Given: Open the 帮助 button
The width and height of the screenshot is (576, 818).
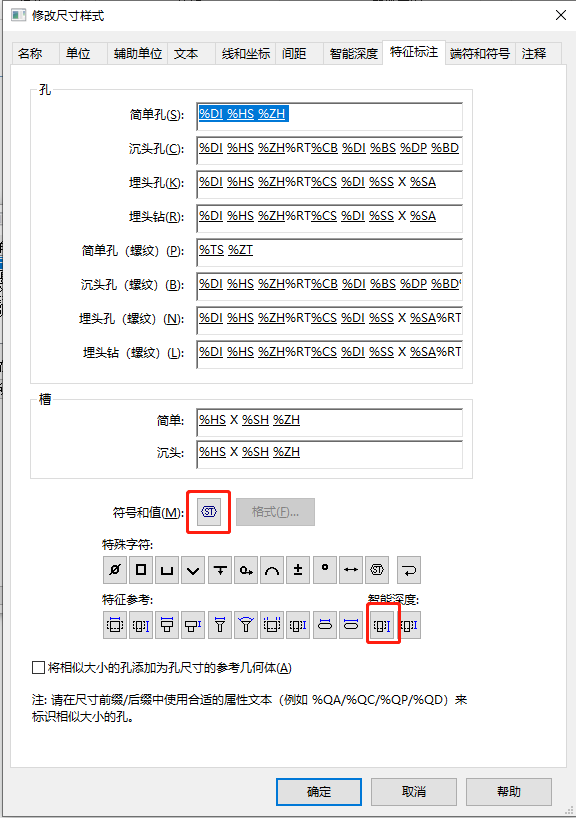Looking at the screenshot, I should point(509,791).
